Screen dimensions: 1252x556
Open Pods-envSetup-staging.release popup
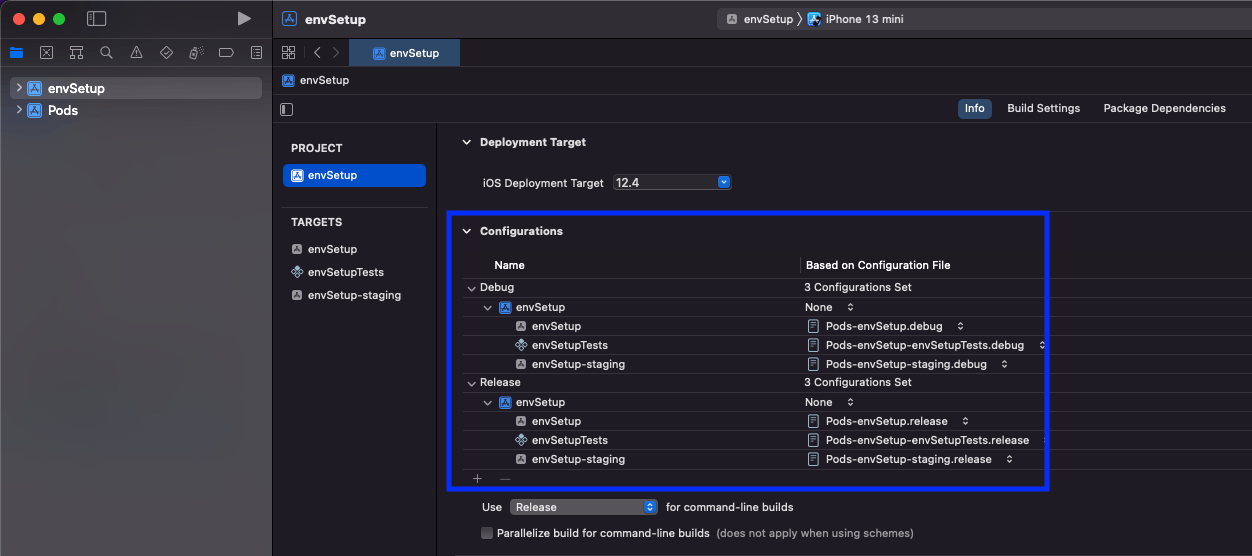pyautogui.click(x=911, y=459)
